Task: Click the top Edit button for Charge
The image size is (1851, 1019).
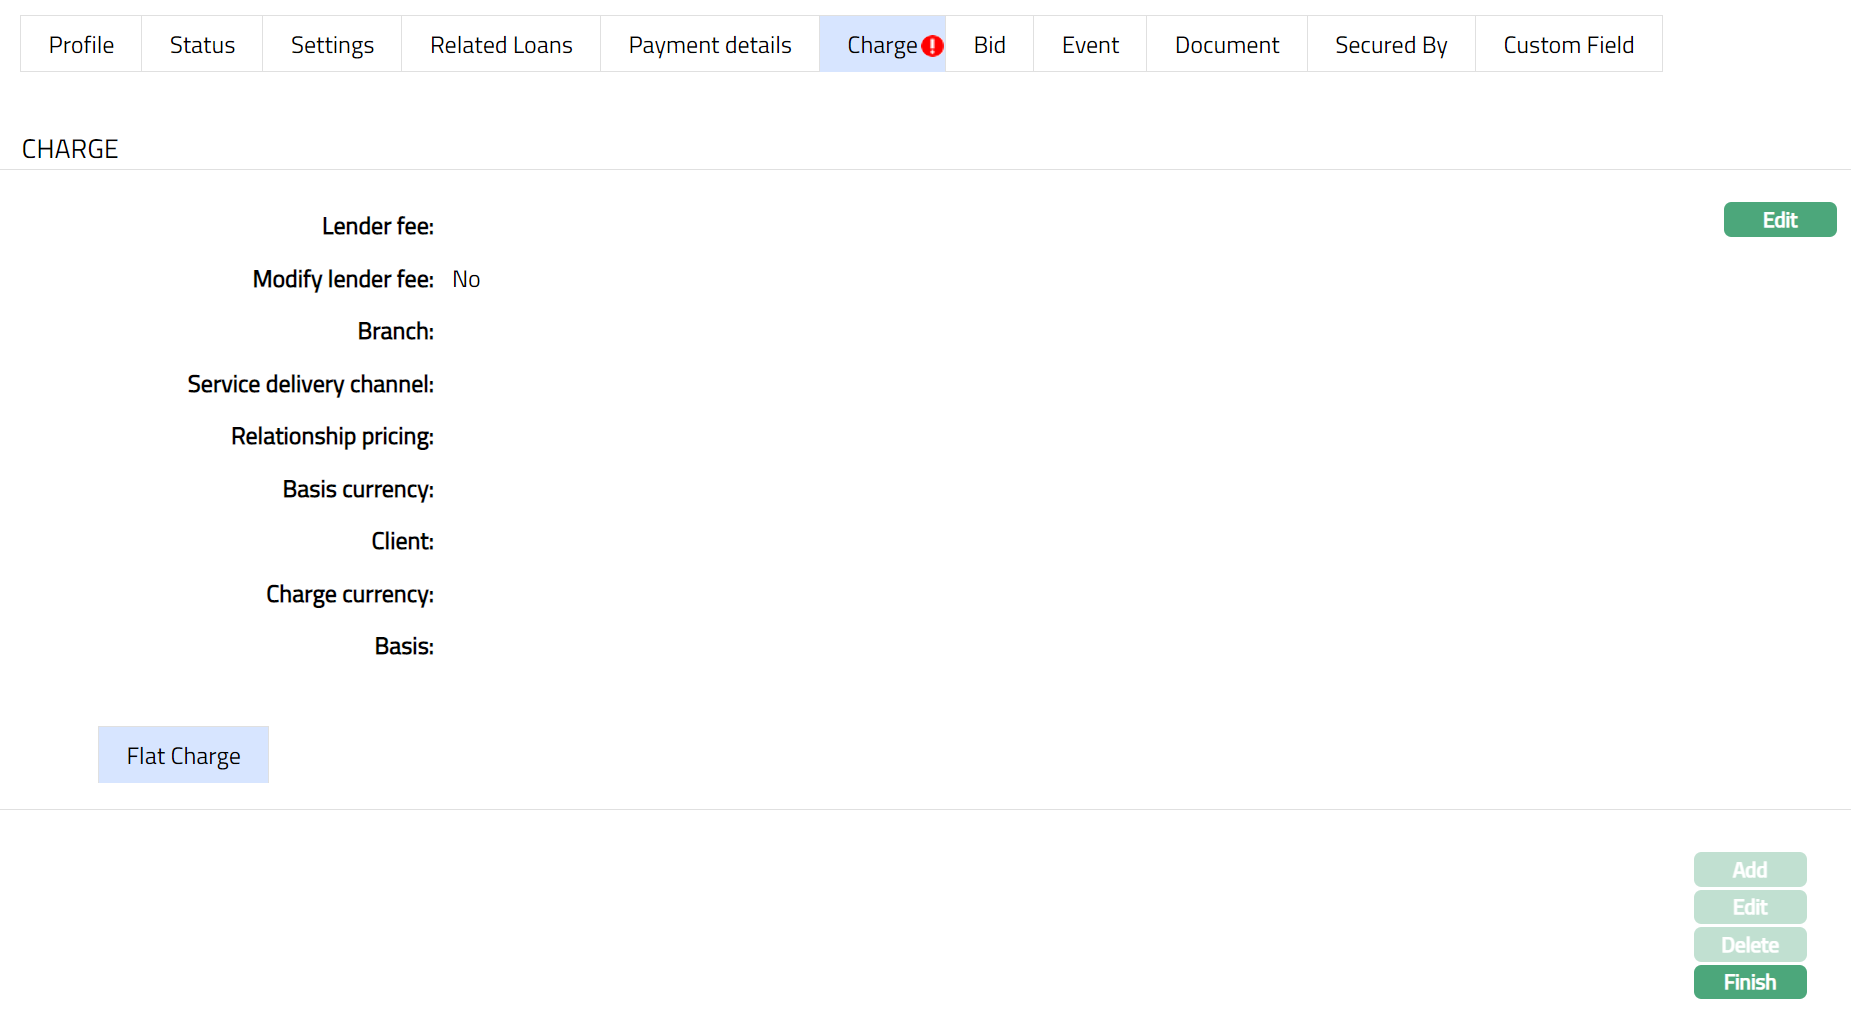Action: 1779,220
